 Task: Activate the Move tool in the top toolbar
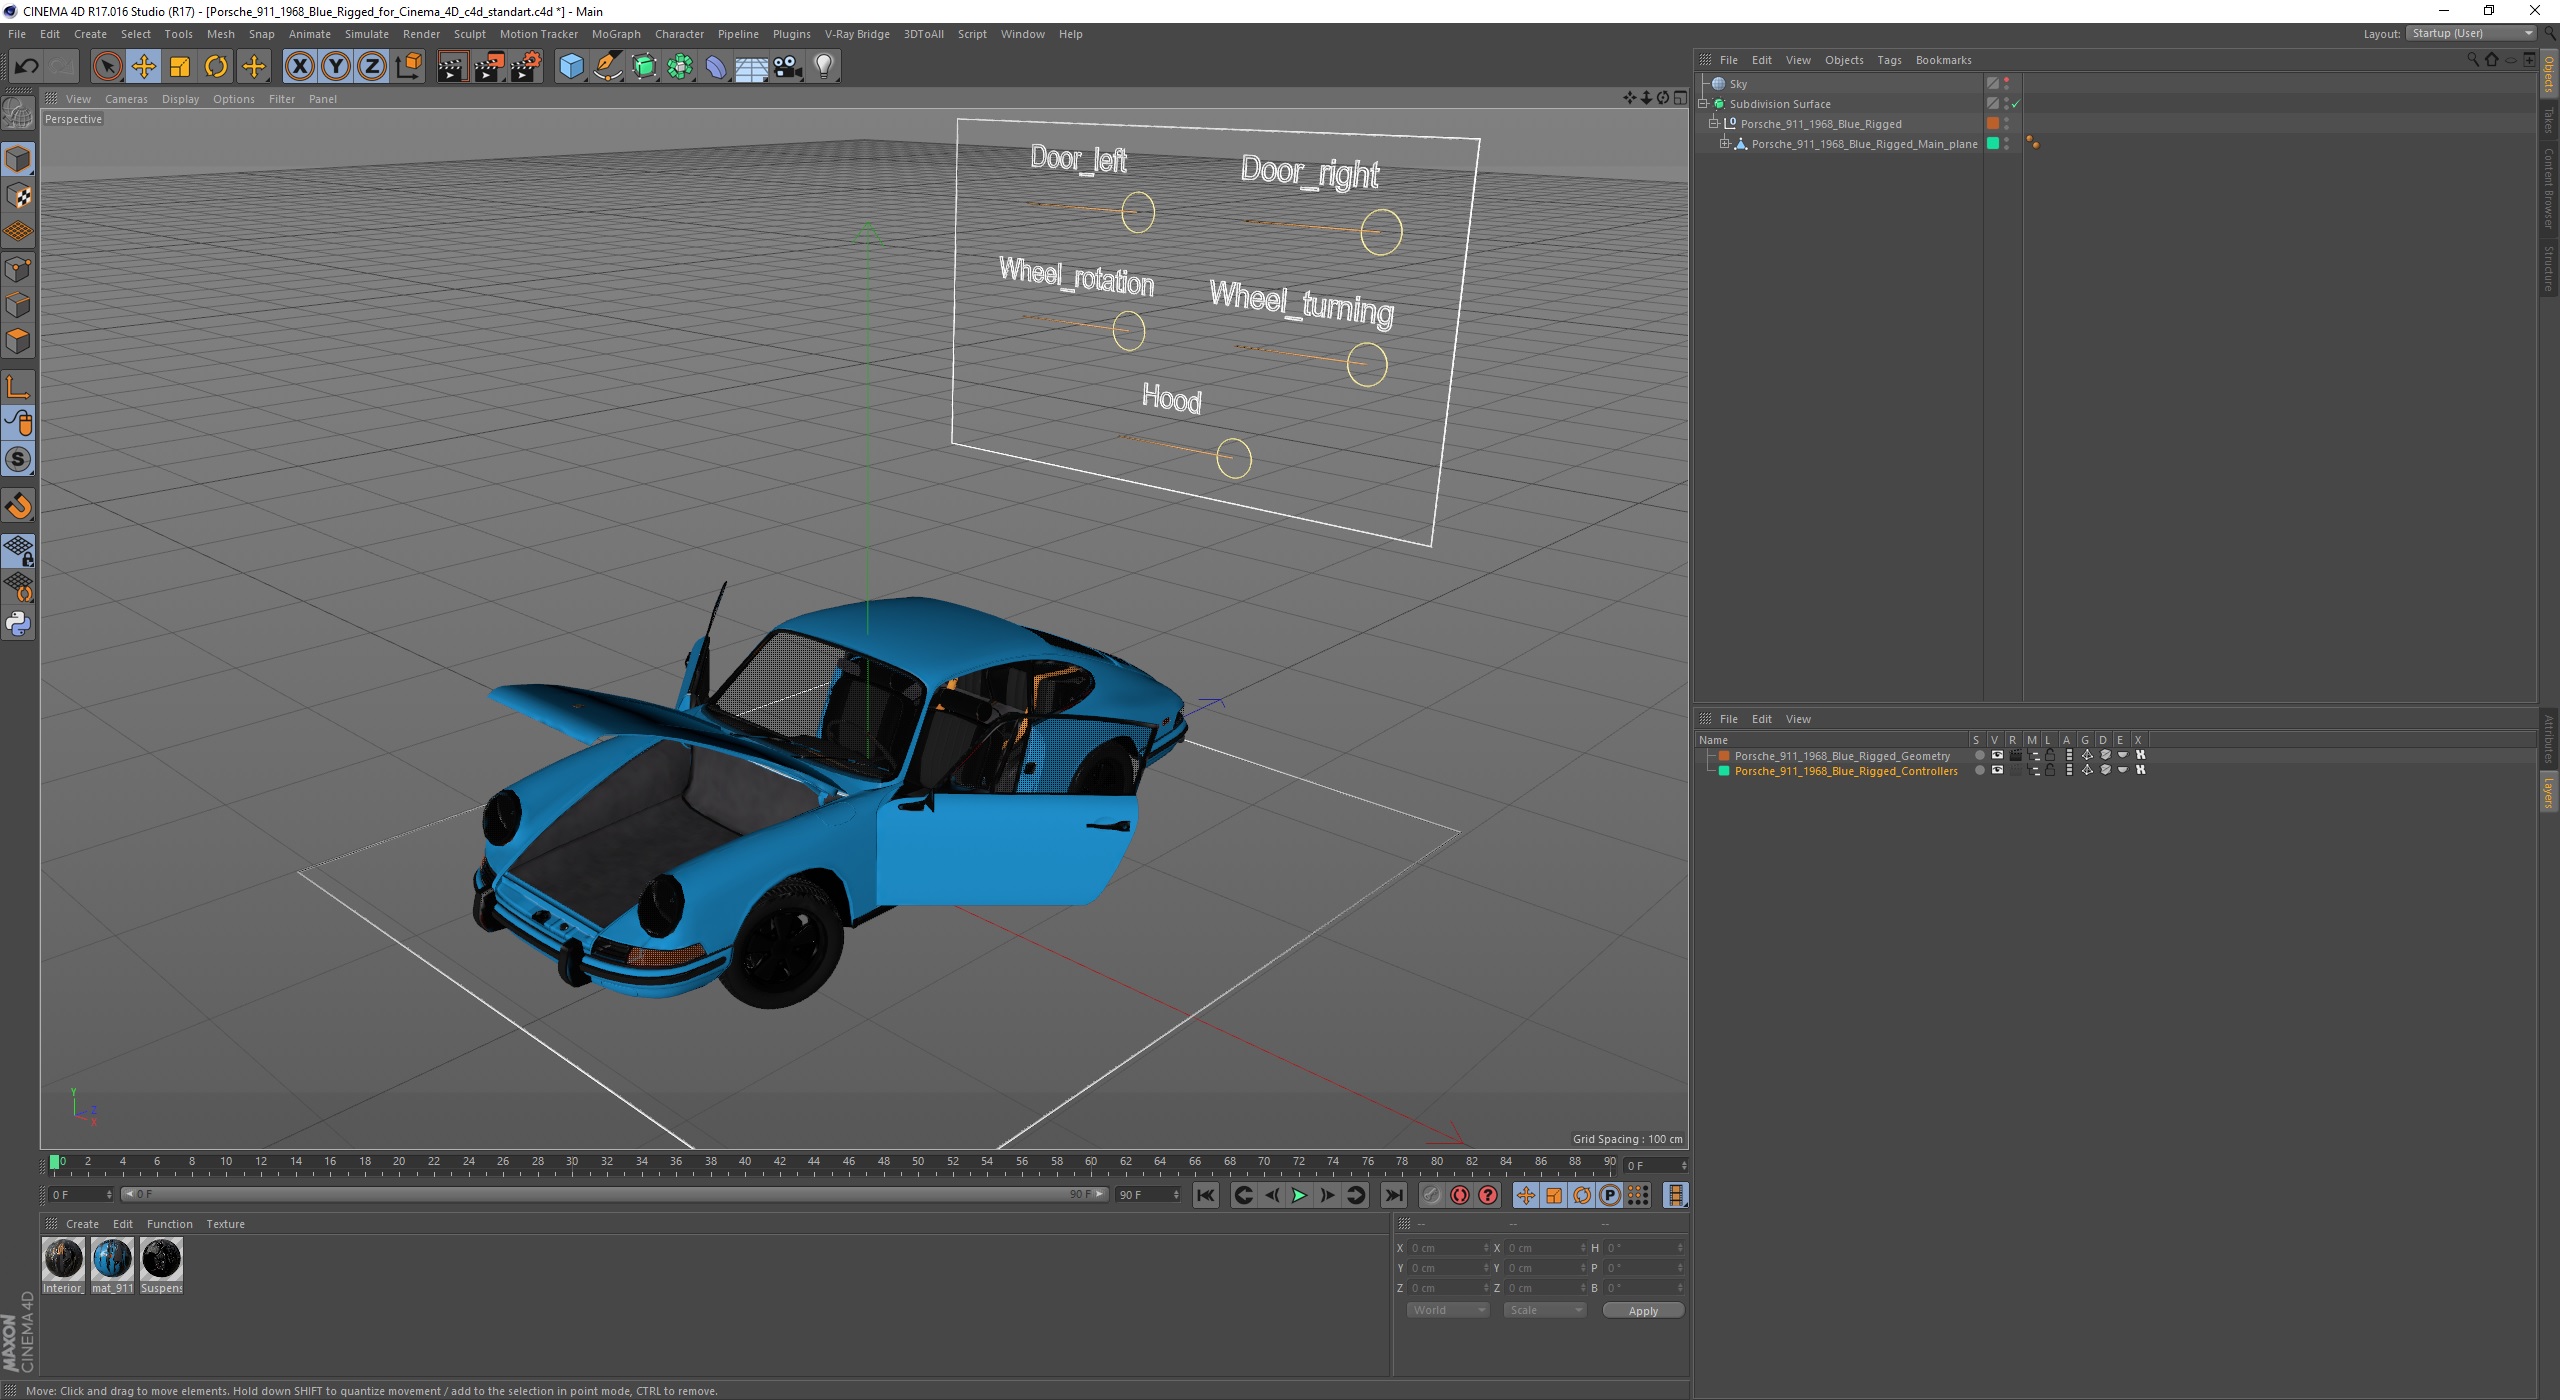click(x=144, y=67)
